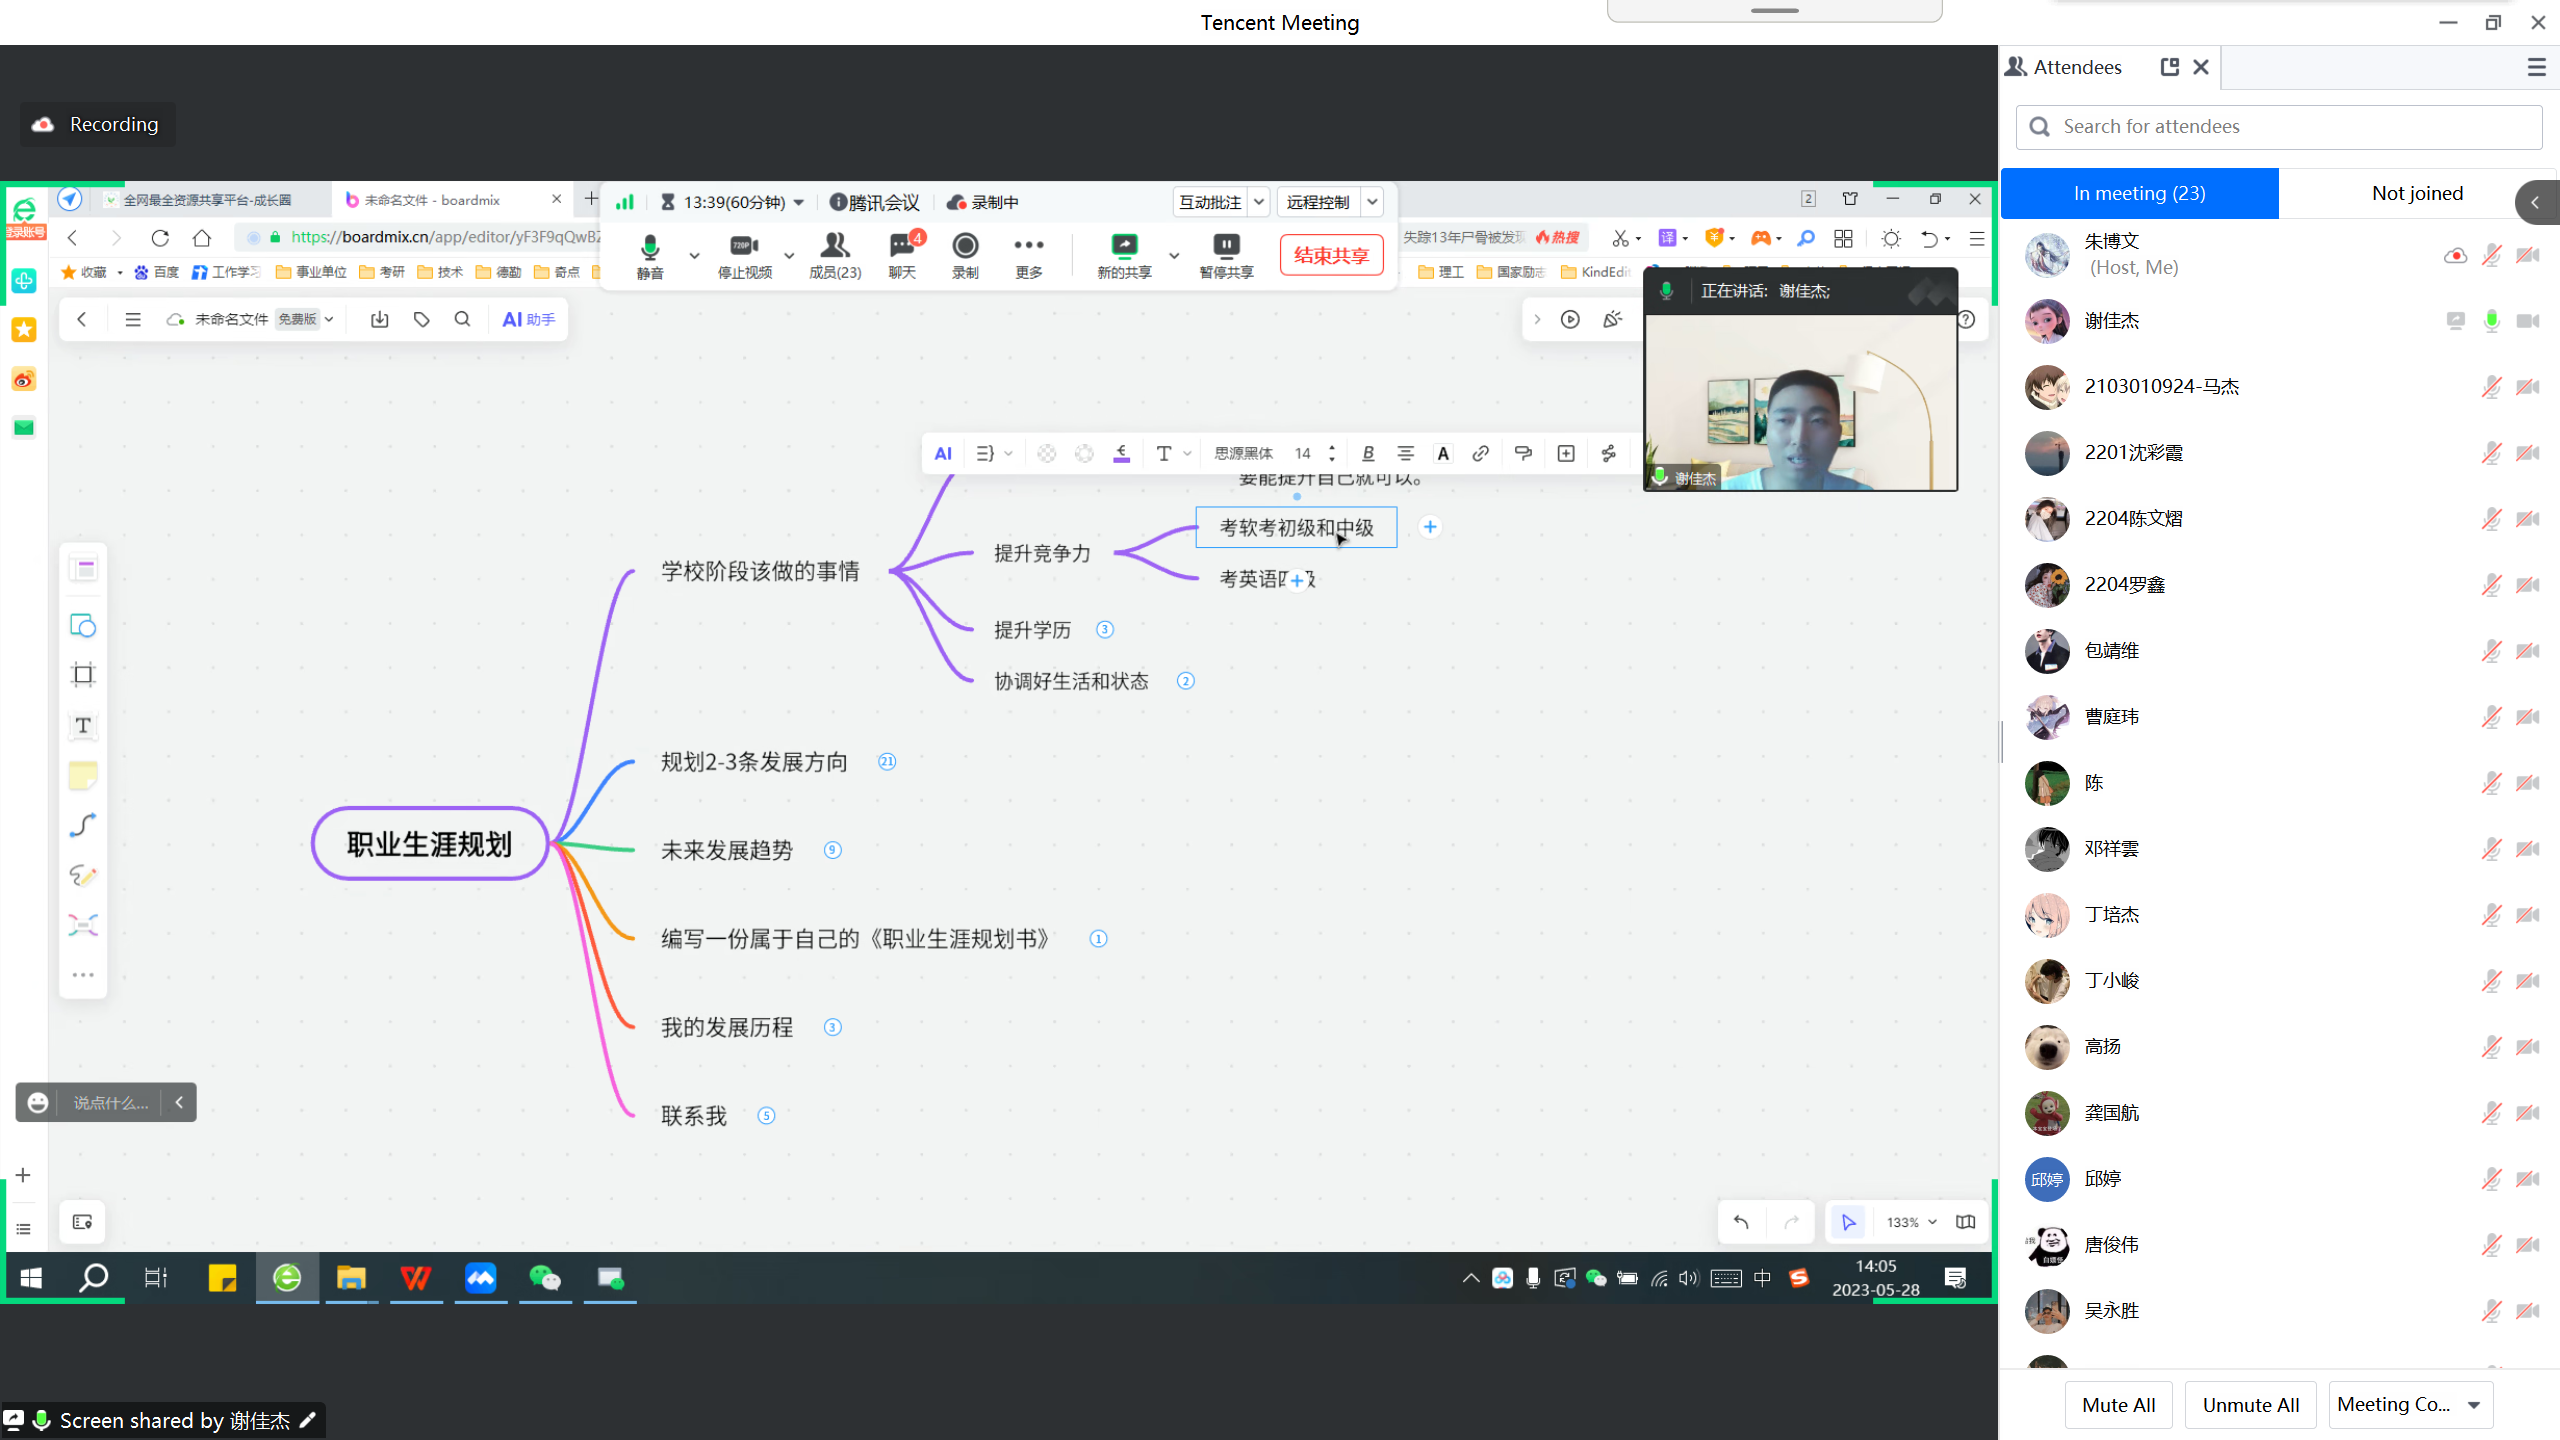Expand the Meeting Controls dropdown
This screenshot has width=2560, height=1440.
click(2474, 1405)
